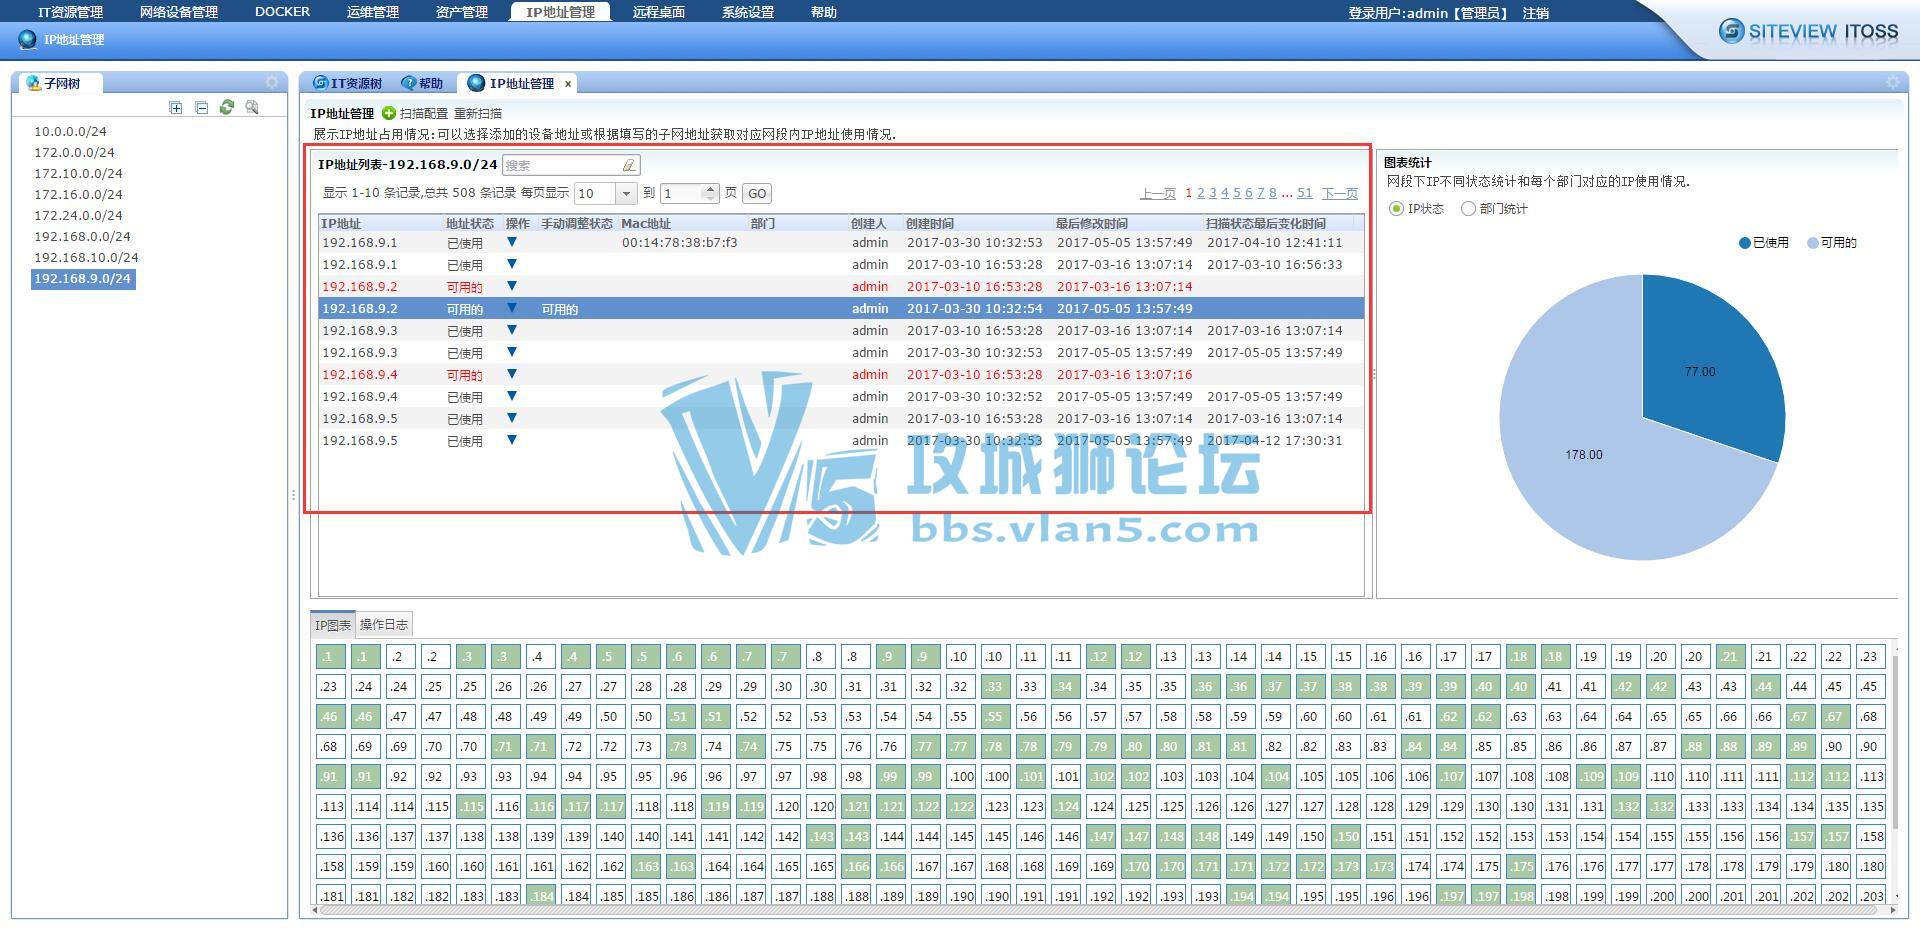
Task: Select subnet 172.24.0.0/24 in the tree
Action: 78,215
